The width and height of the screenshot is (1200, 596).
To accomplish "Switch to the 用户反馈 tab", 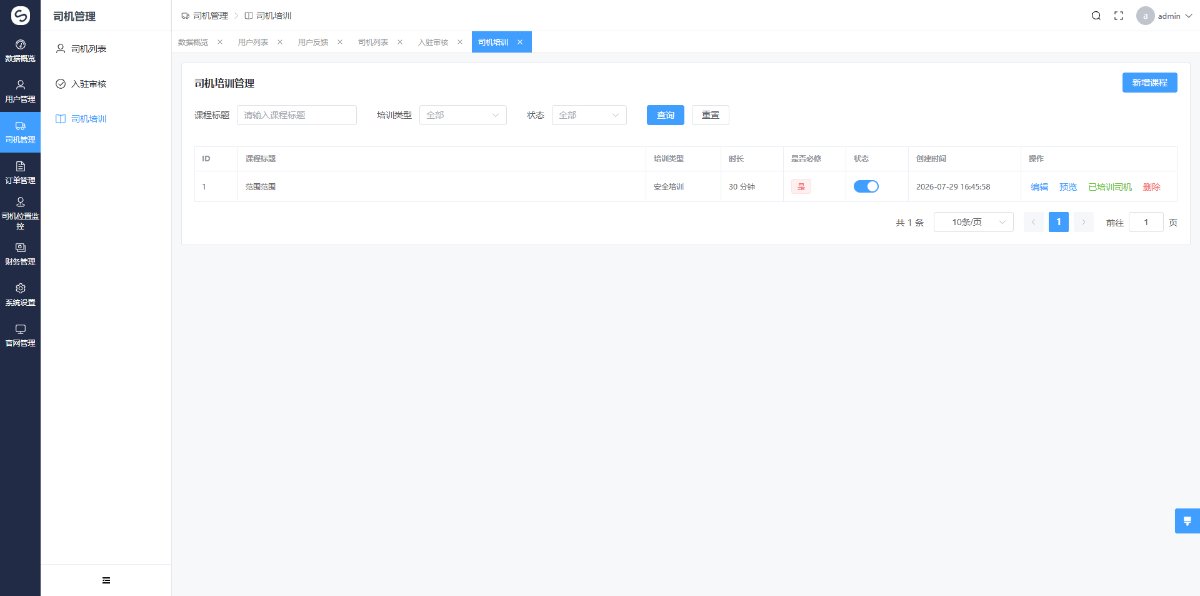I will click(x=313, y=42).
